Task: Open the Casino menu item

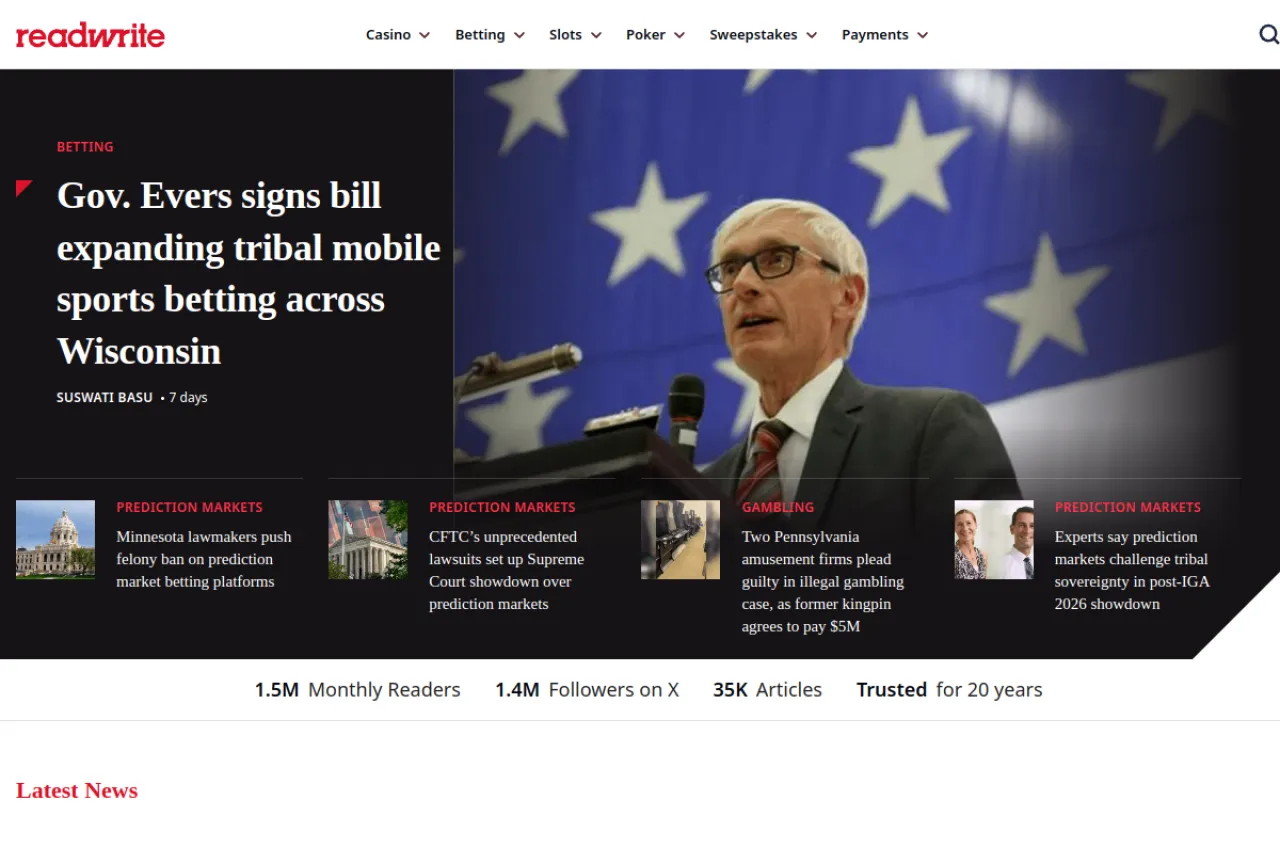Action: (388, 35)
